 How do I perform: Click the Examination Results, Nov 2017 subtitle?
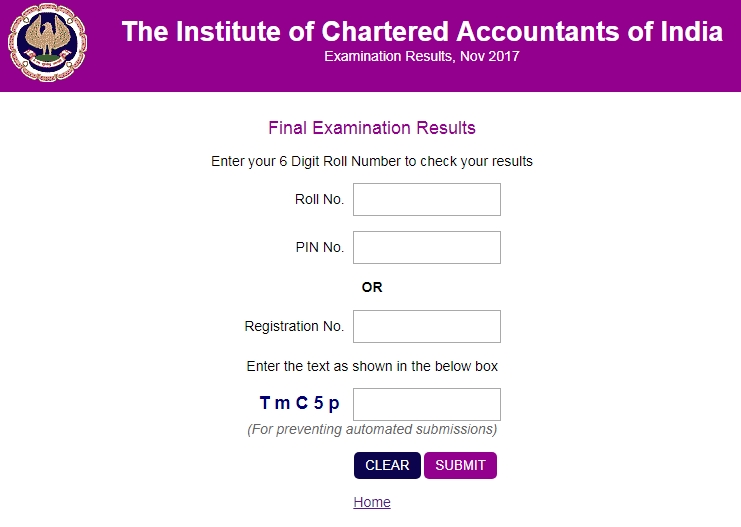pos(422,57)
